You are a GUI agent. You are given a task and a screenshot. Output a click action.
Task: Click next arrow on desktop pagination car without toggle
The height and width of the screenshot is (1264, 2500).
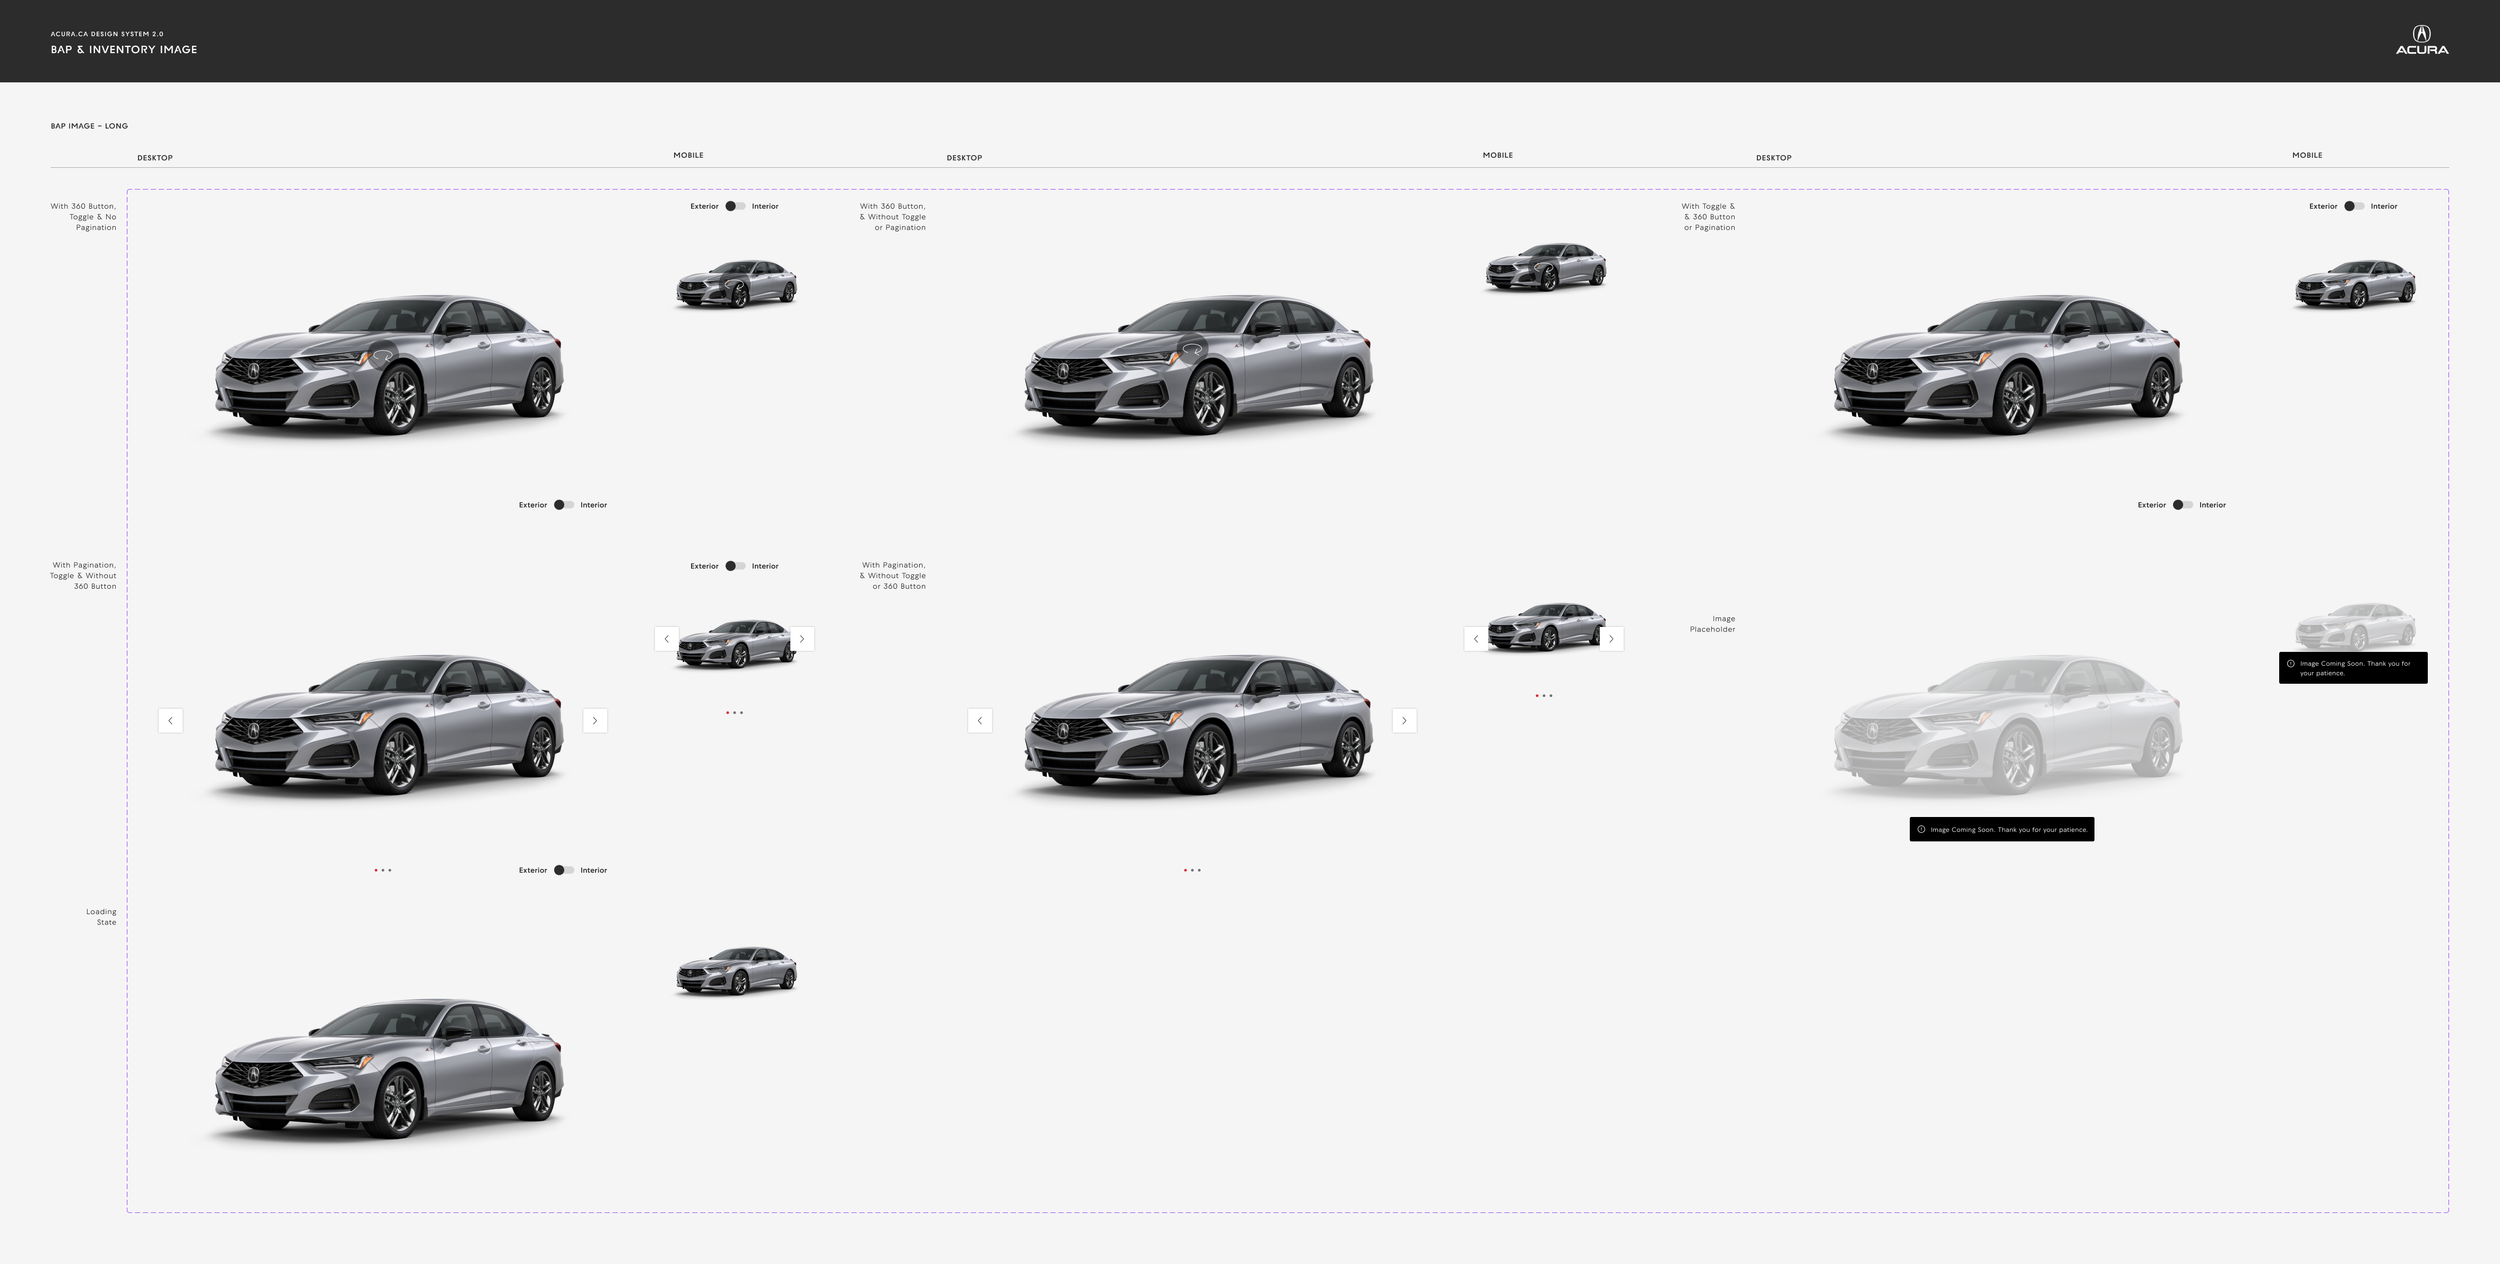(1404, 720)
